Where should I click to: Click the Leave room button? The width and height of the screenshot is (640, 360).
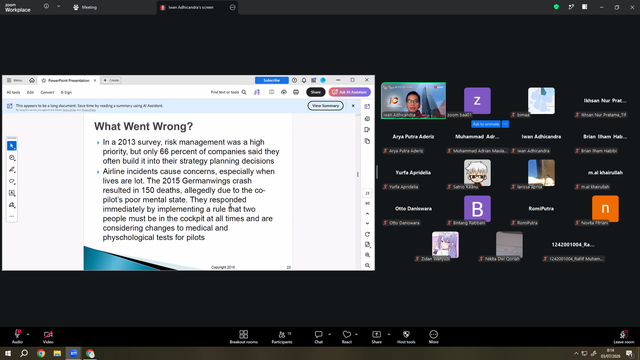point(624,336)
